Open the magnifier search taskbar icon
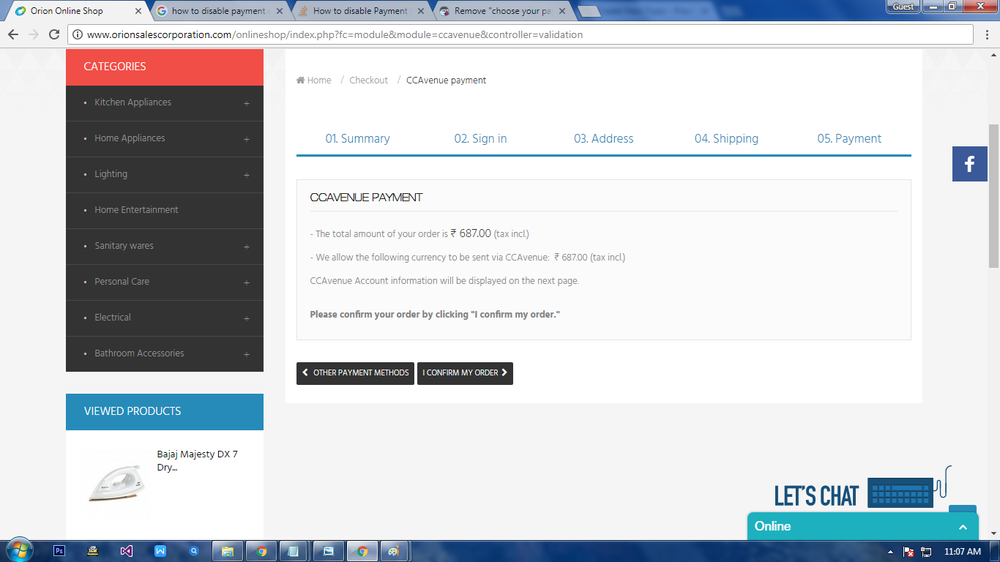1000x562 pixels. point(194,551)
